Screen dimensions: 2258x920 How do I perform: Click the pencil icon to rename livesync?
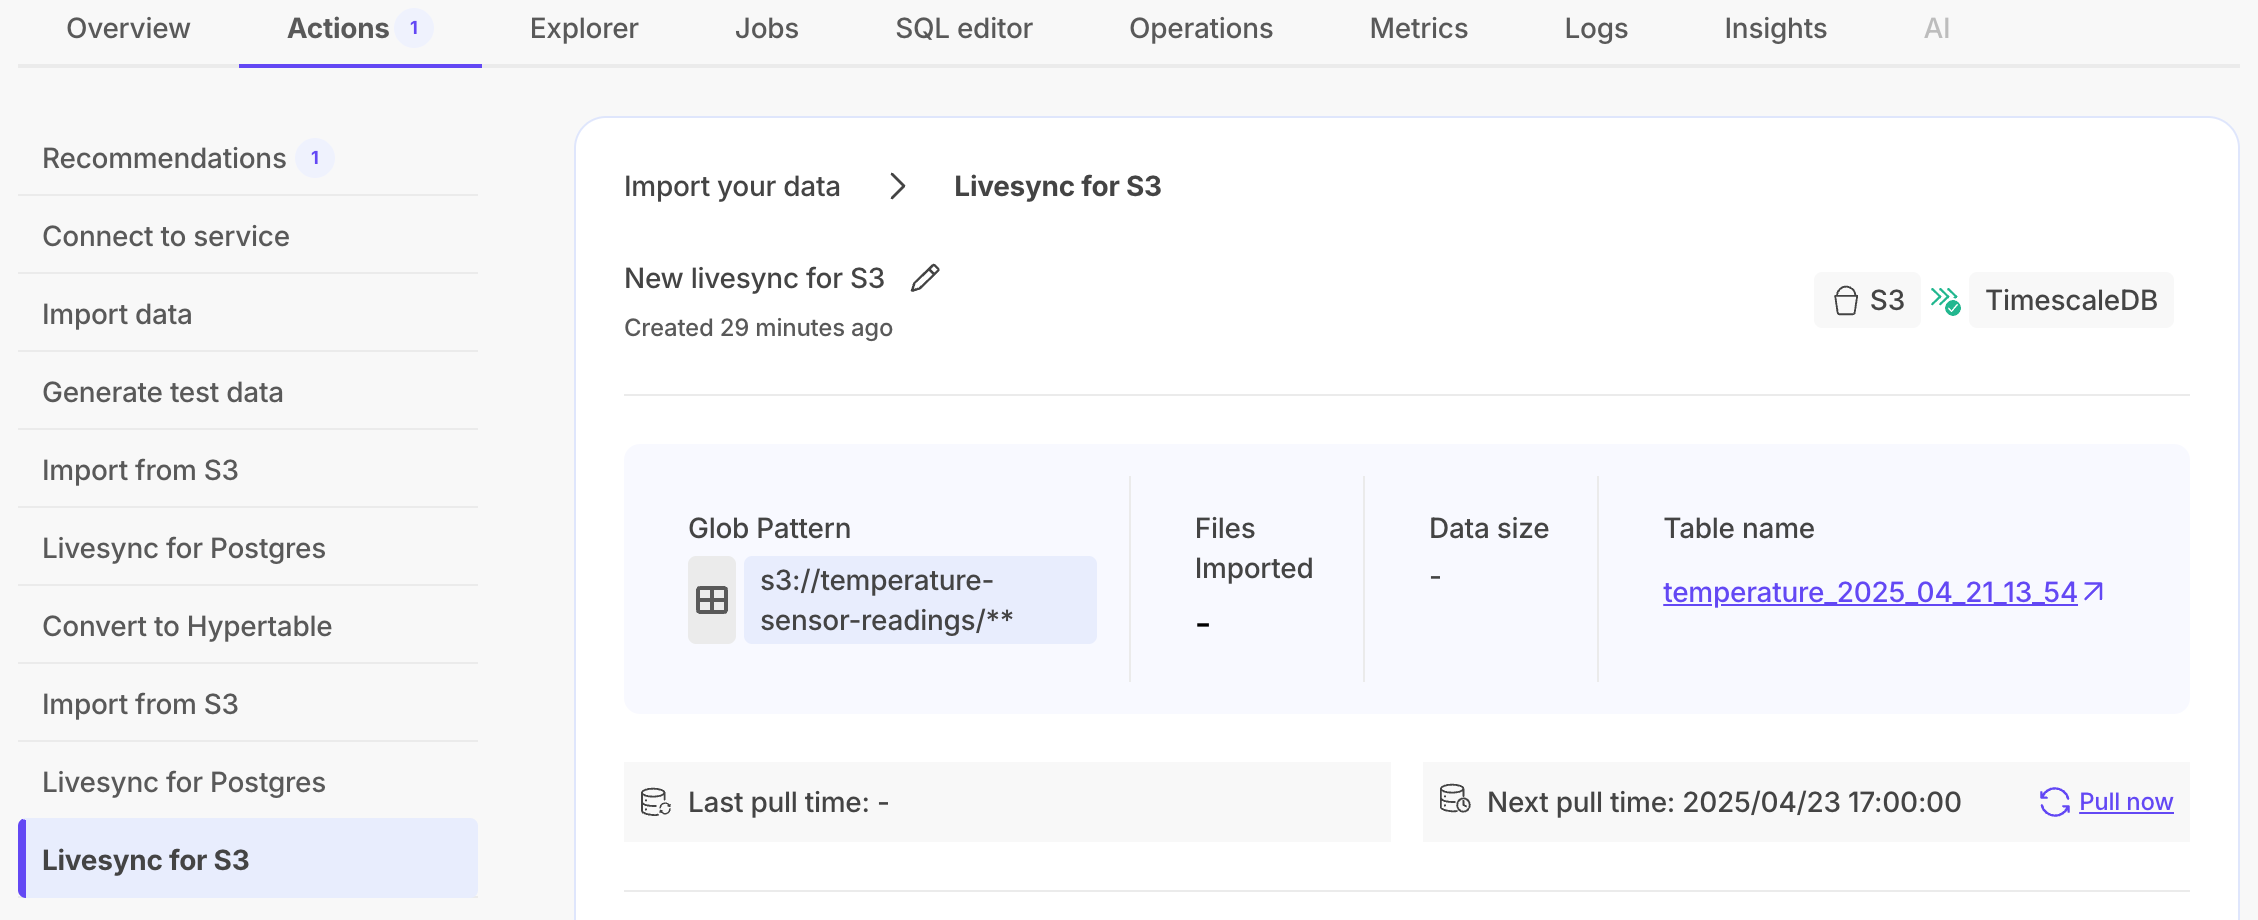(x=925, y=278)
